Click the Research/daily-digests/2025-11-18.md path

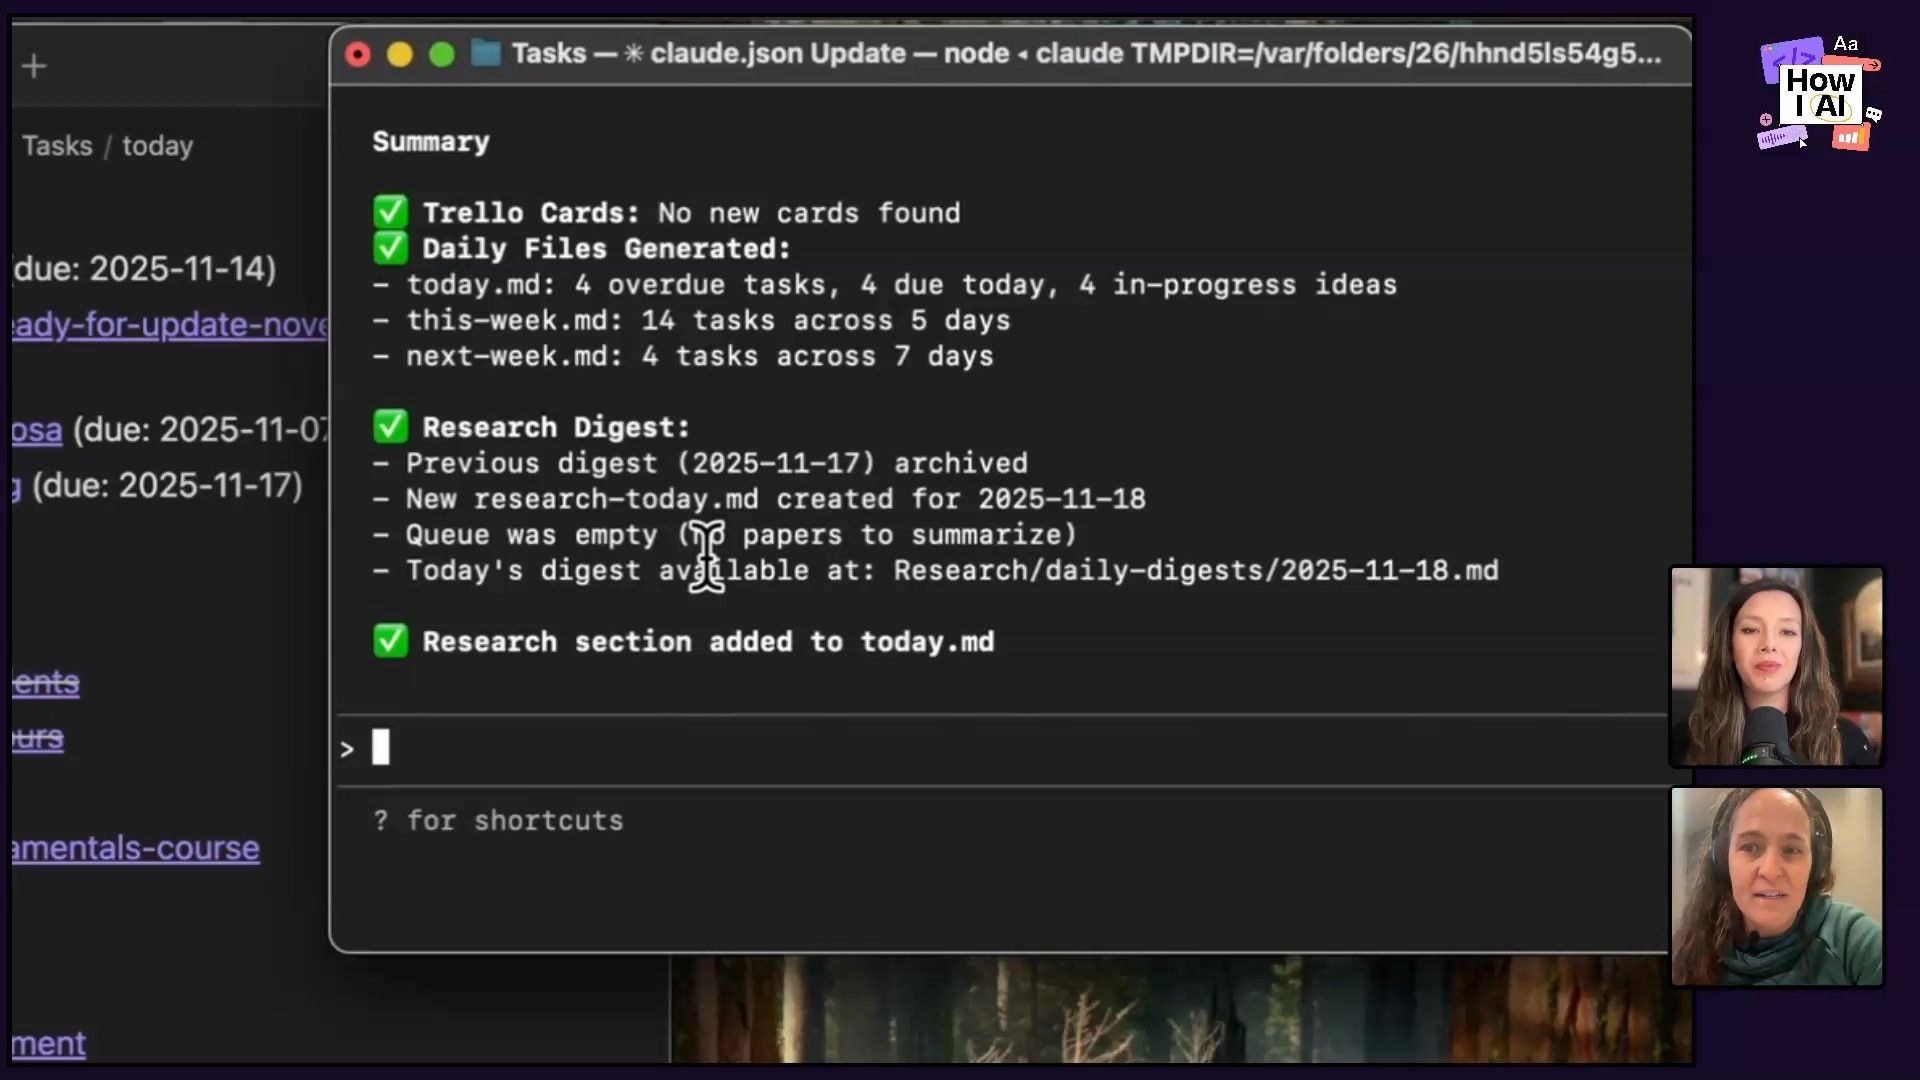1196,571
